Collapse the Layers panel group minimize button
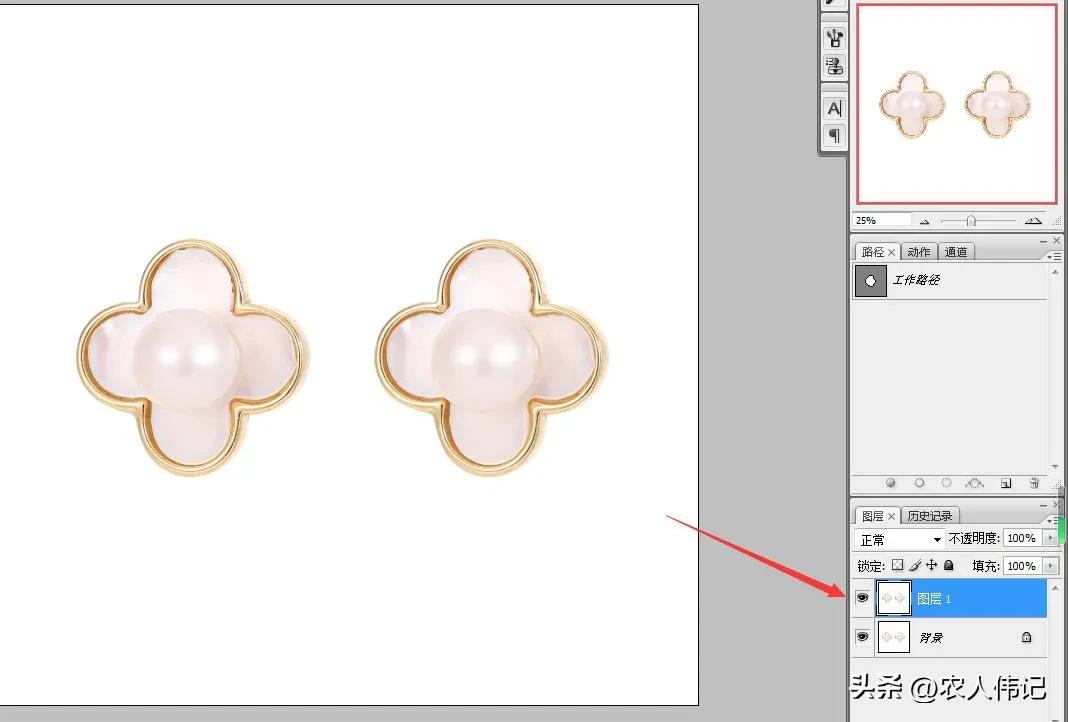This screenshot has width=1068, height=722. pyautogui.click(x=1043, y=505)
